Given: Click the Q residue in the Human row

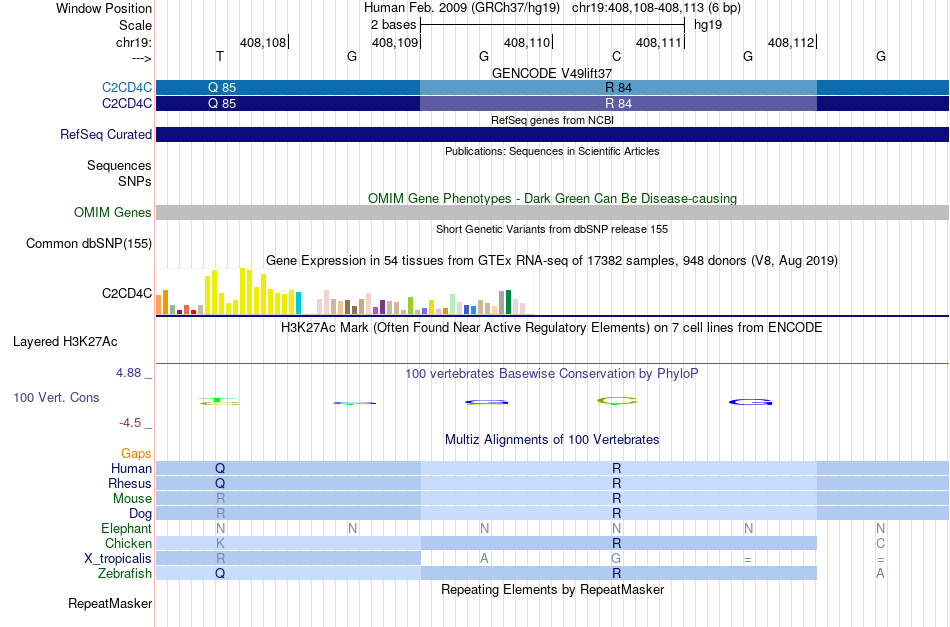Looking at the screenshot, I should tap(220, 468).
